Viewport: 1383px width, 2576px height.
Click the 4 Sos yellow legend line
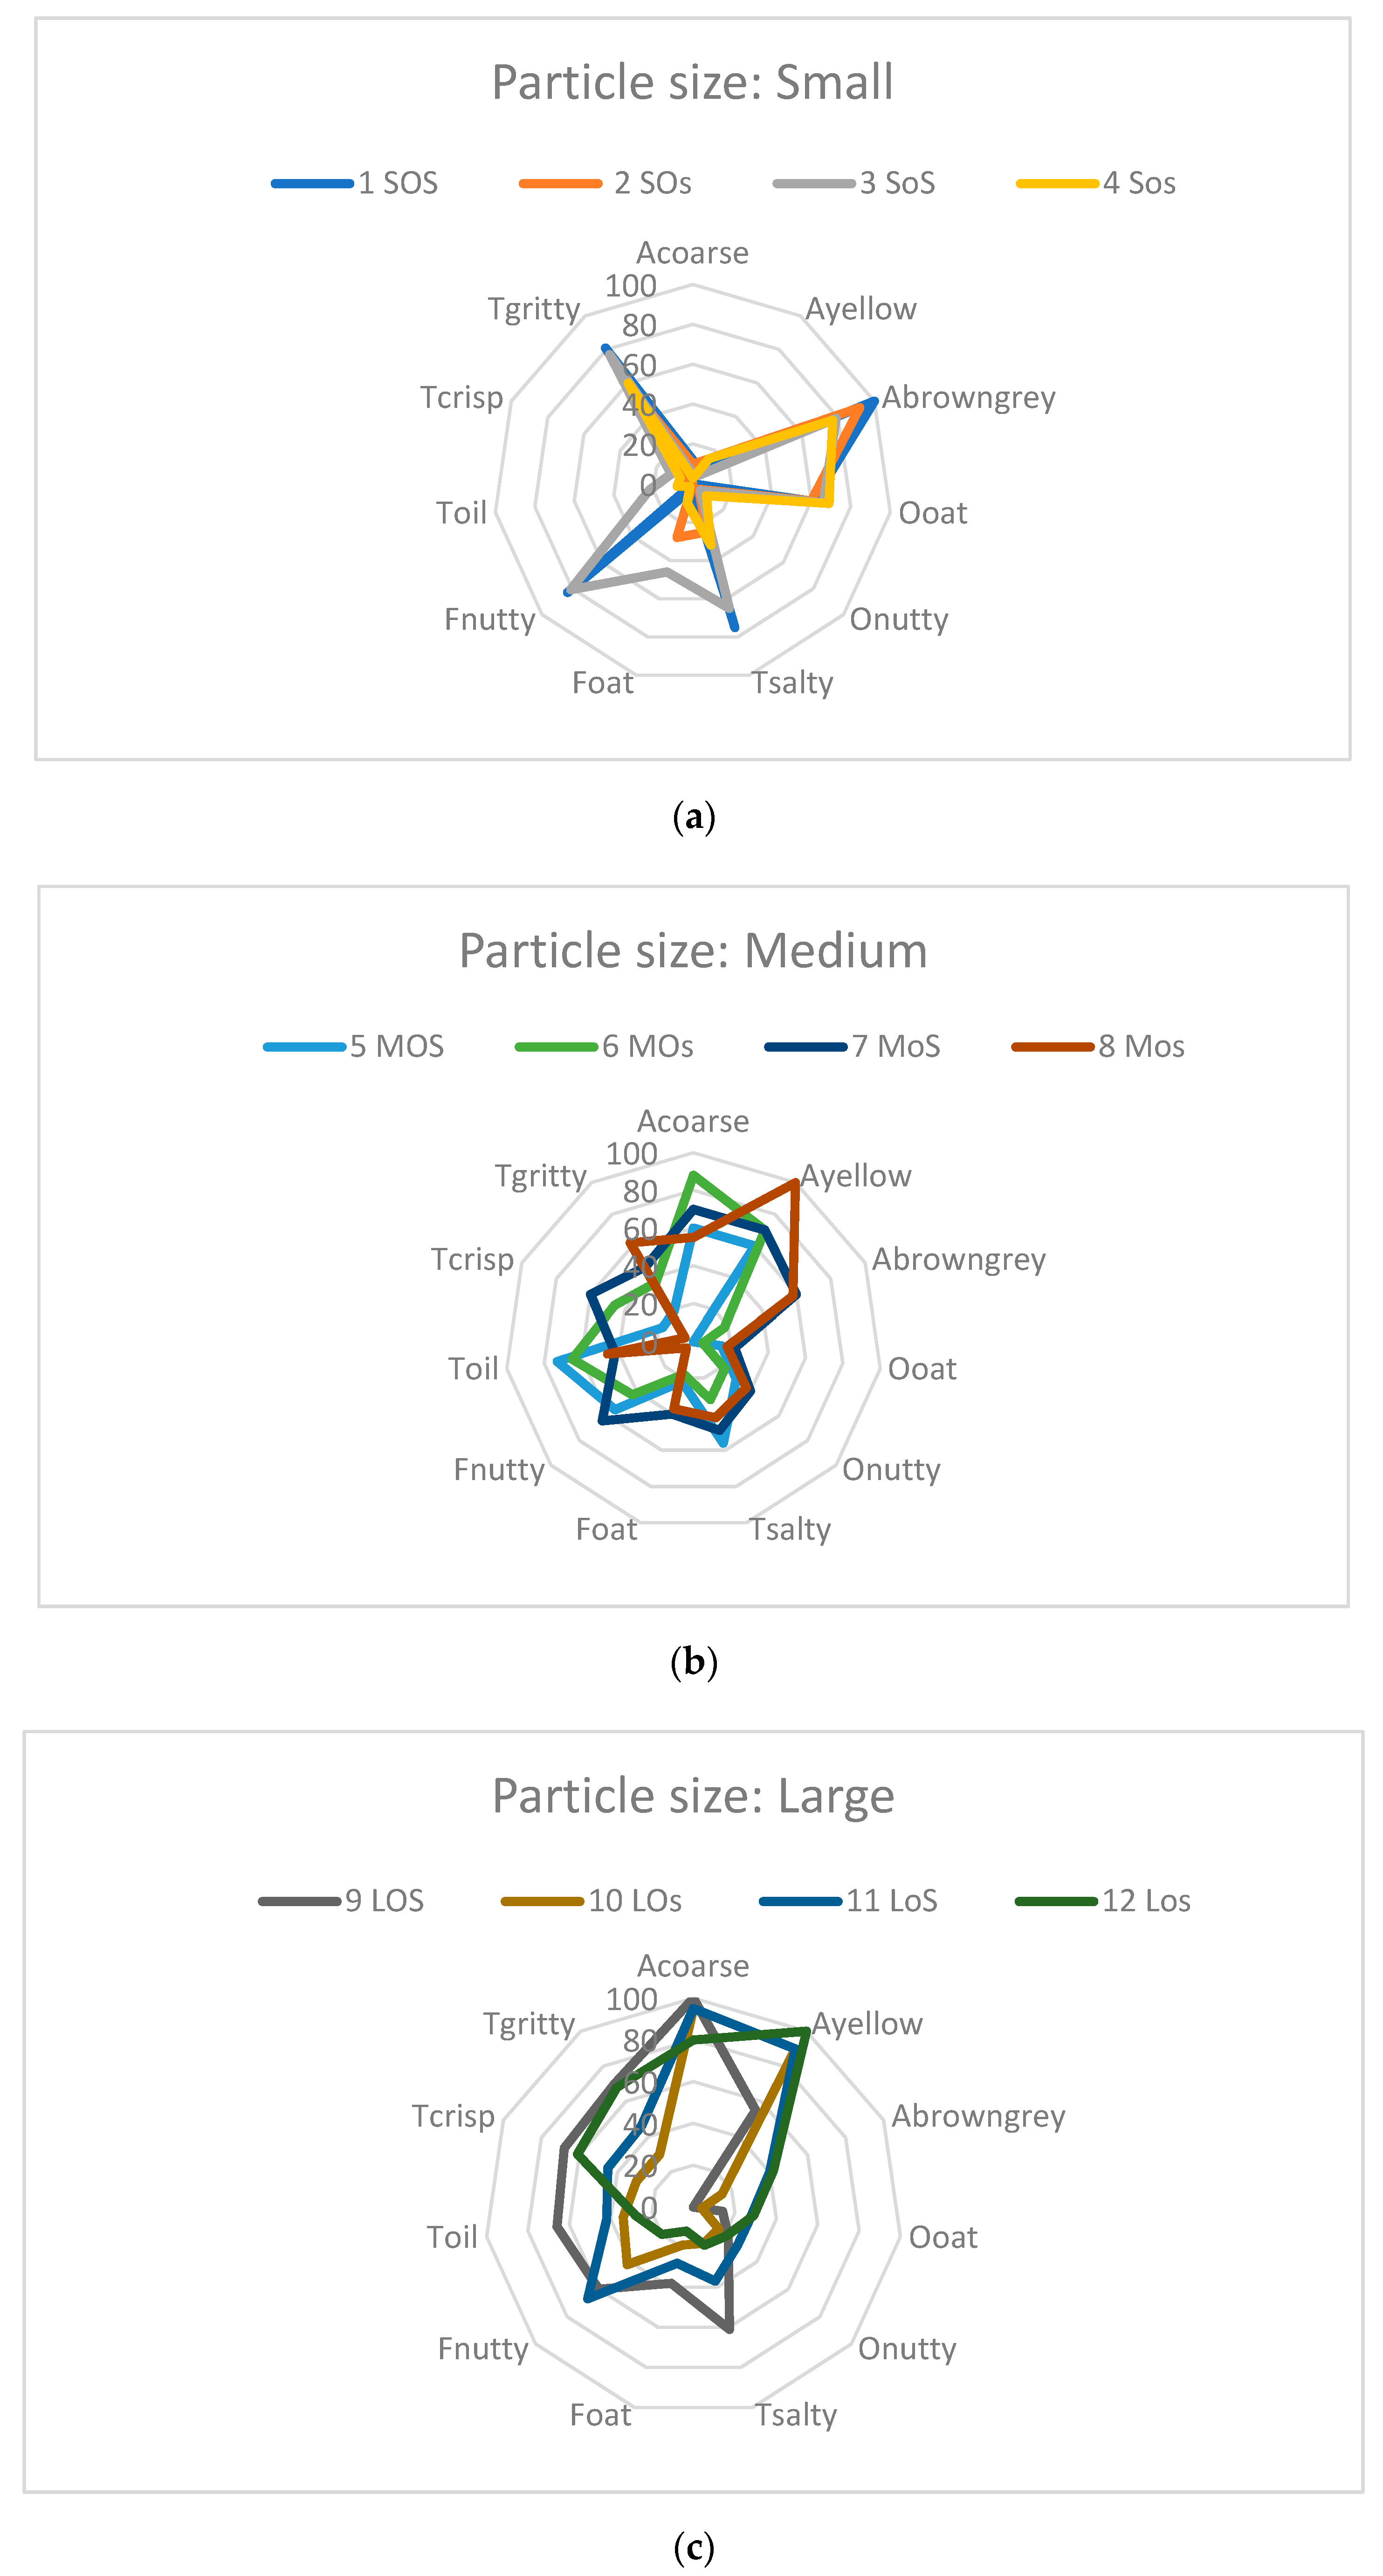click(x=1057, y=183)
